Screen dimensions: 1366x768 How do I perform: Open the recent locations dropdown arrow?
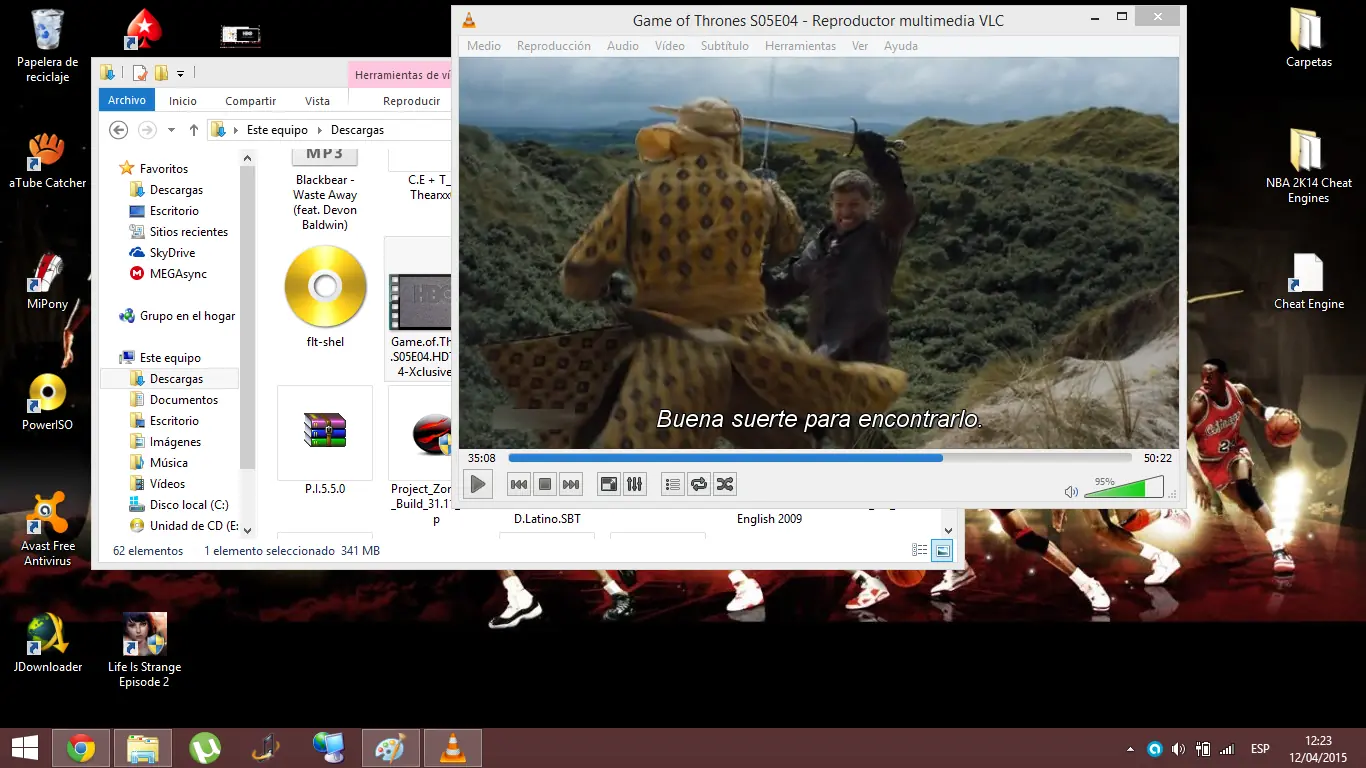171,130
